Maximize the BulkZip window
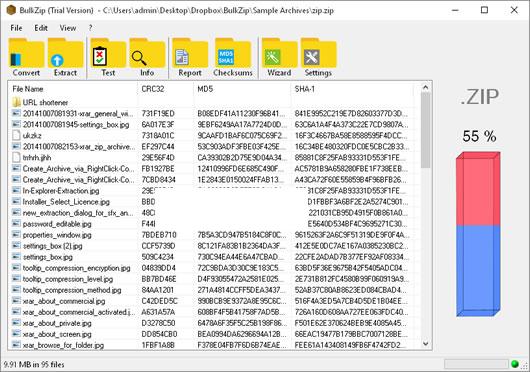 [484, 10]
